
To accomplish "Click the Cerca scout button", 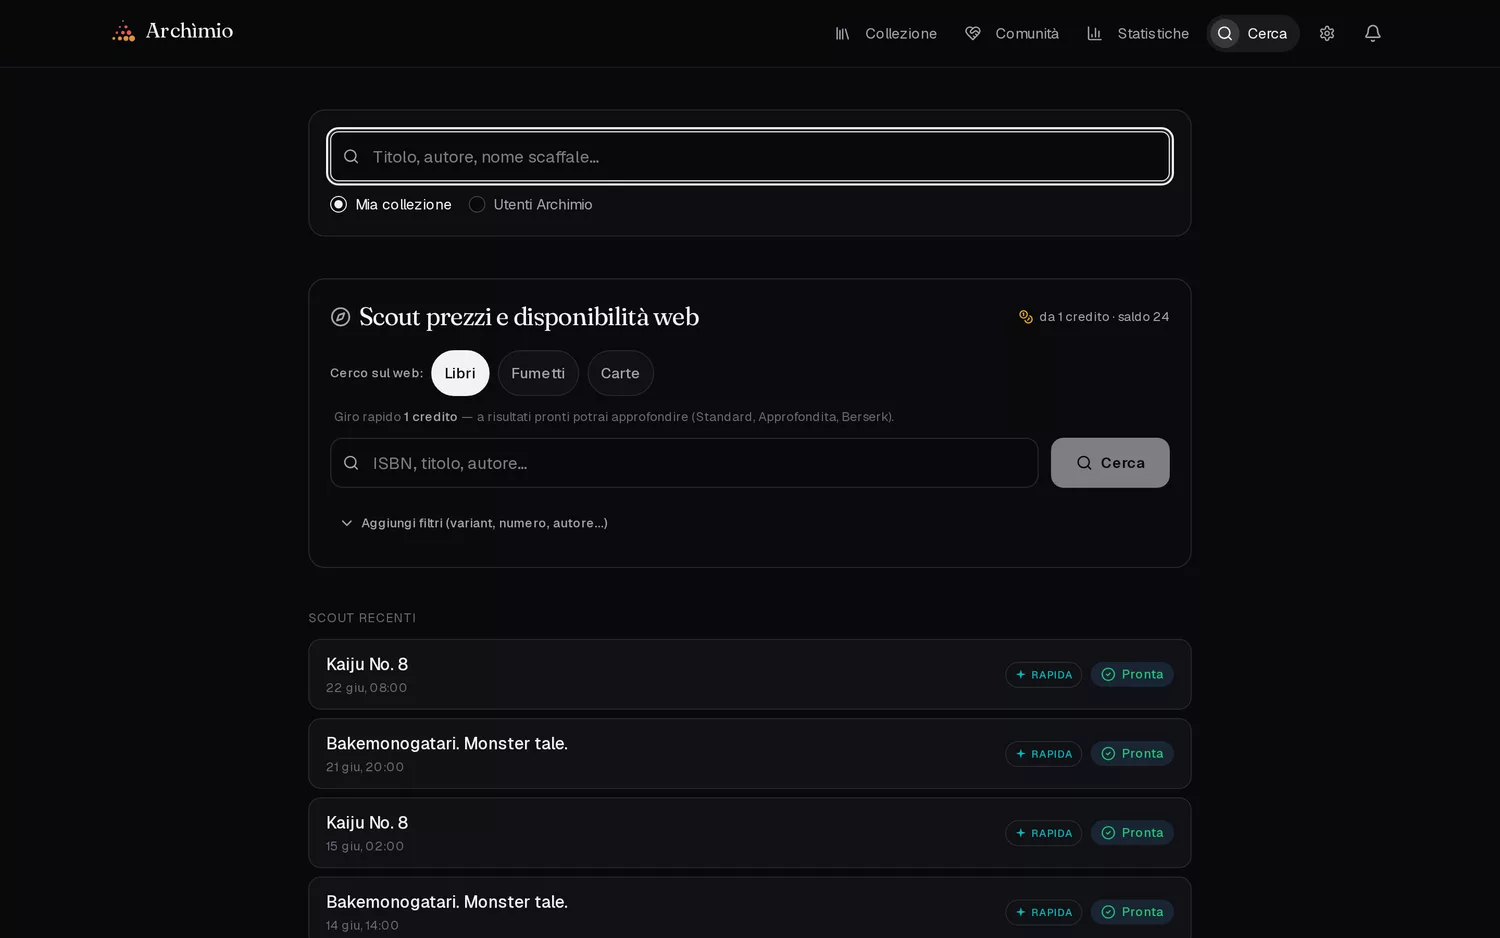I will click(1110, 463).
